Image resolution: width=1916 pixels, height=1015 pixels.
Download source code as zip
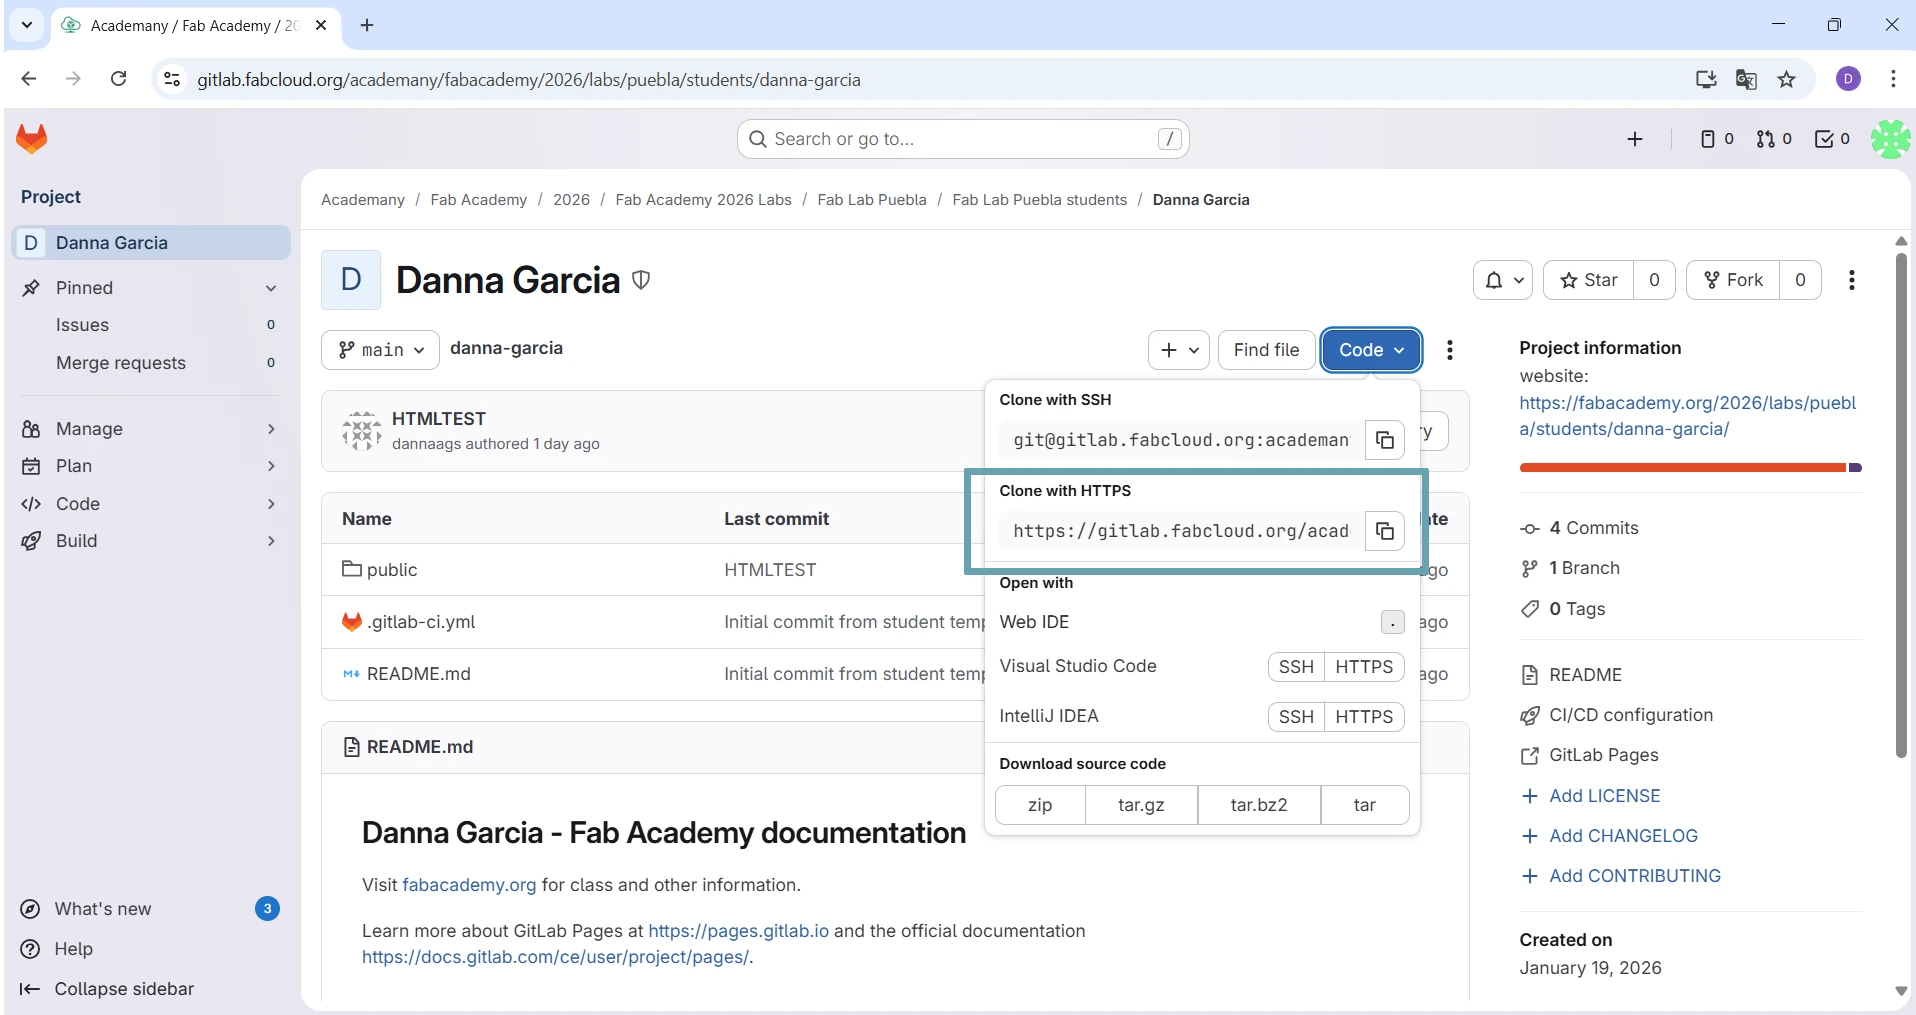(x=1040, y=805)
